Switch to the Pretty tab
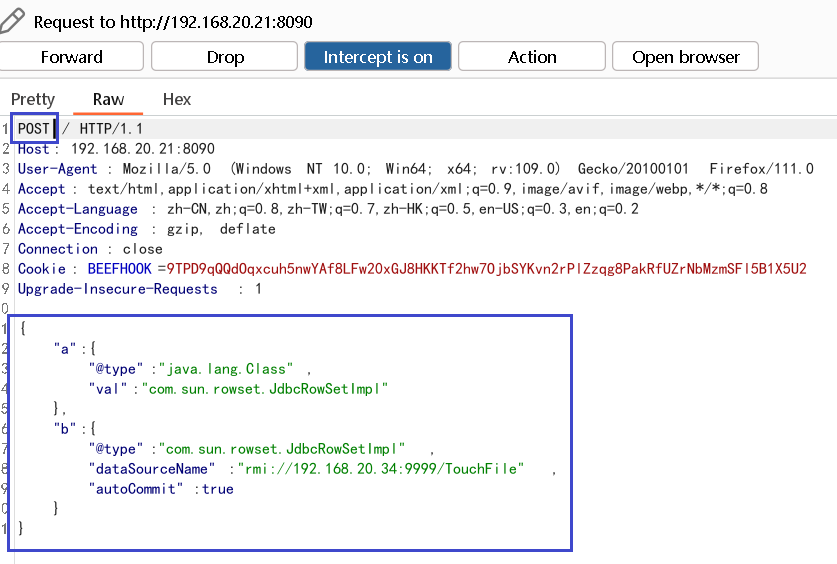837x564 pixels. 33,99
